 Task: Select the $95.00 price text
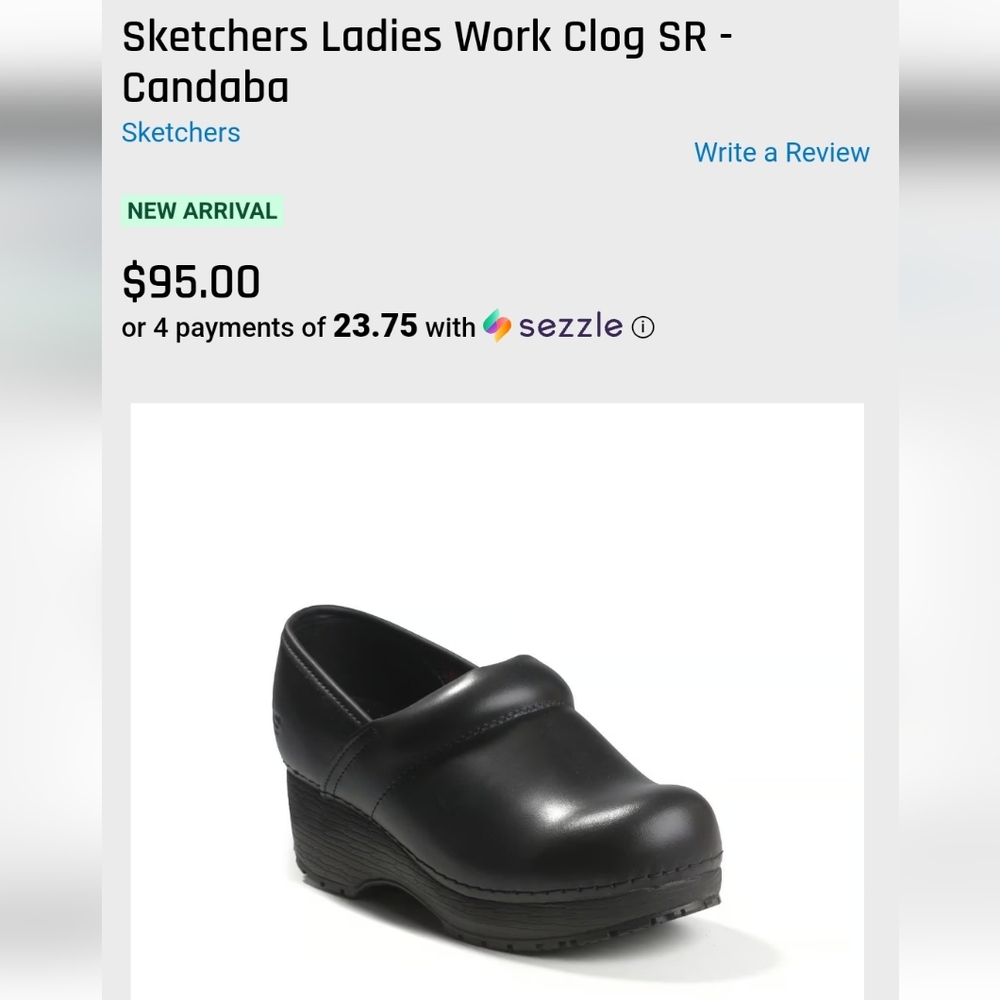(190, 281)
